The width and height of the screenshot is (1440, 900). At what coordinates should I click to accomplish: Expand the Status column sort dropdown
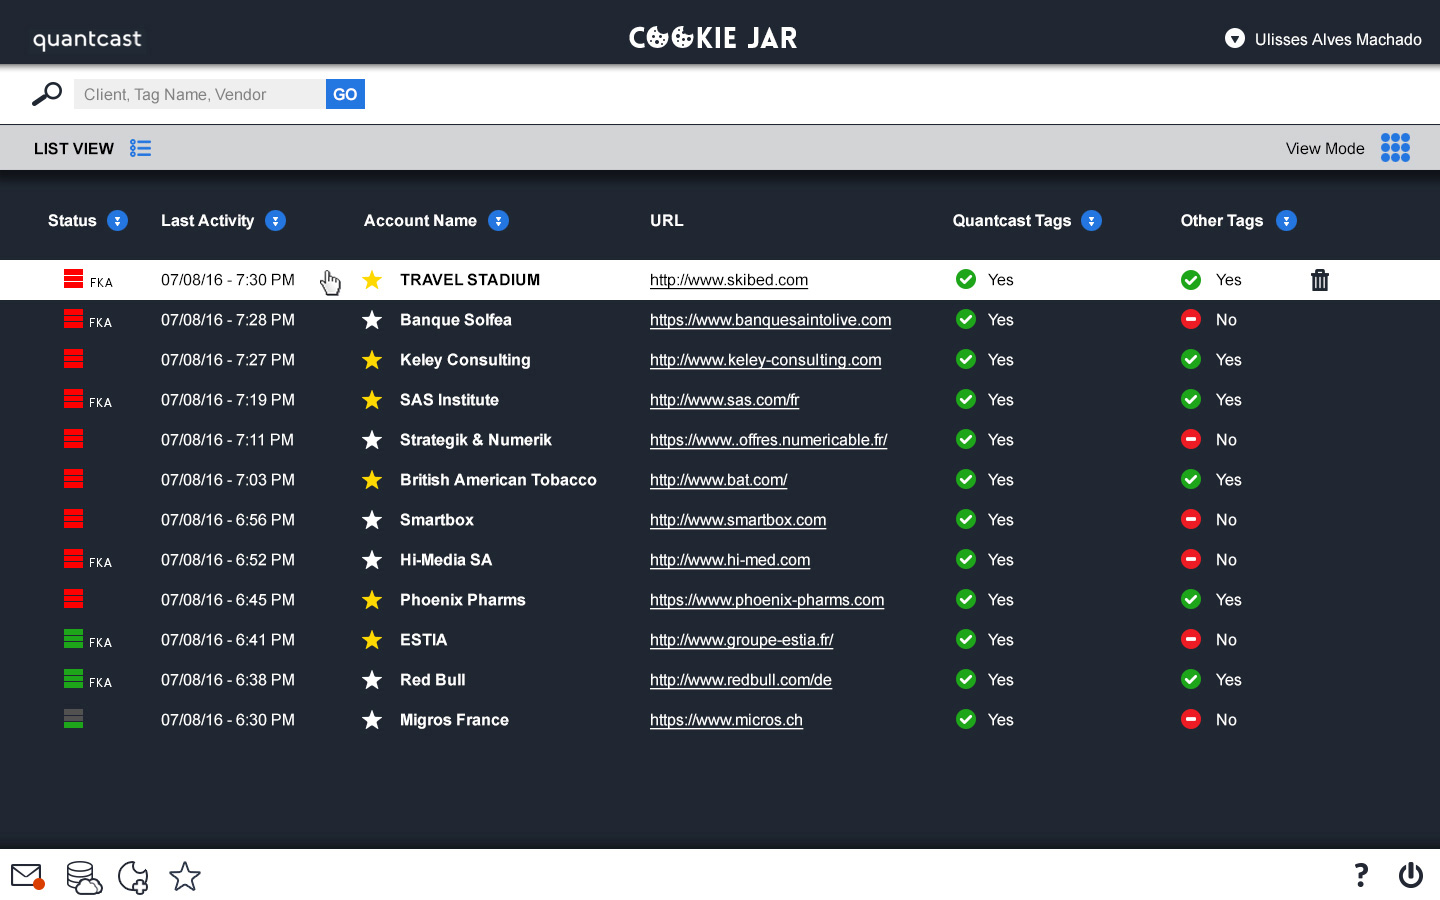pos(118,221)
